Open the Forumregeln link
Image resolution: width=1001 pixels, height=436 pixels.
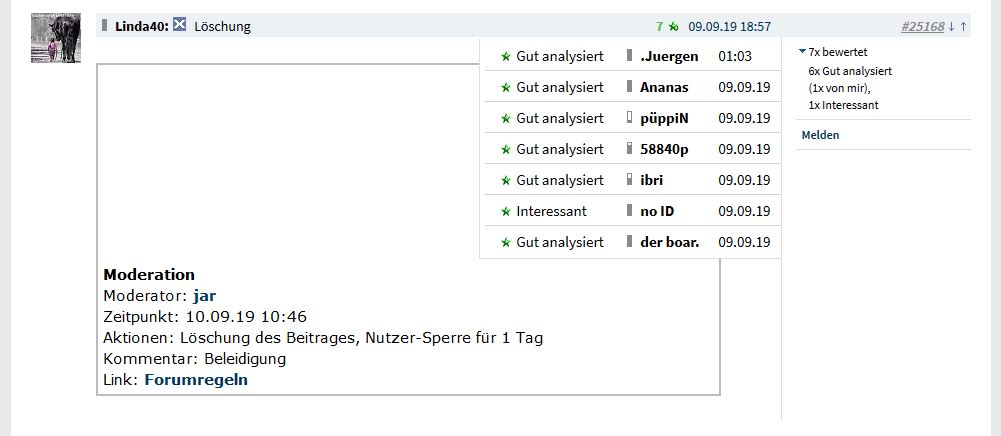(x=196, y=380)
